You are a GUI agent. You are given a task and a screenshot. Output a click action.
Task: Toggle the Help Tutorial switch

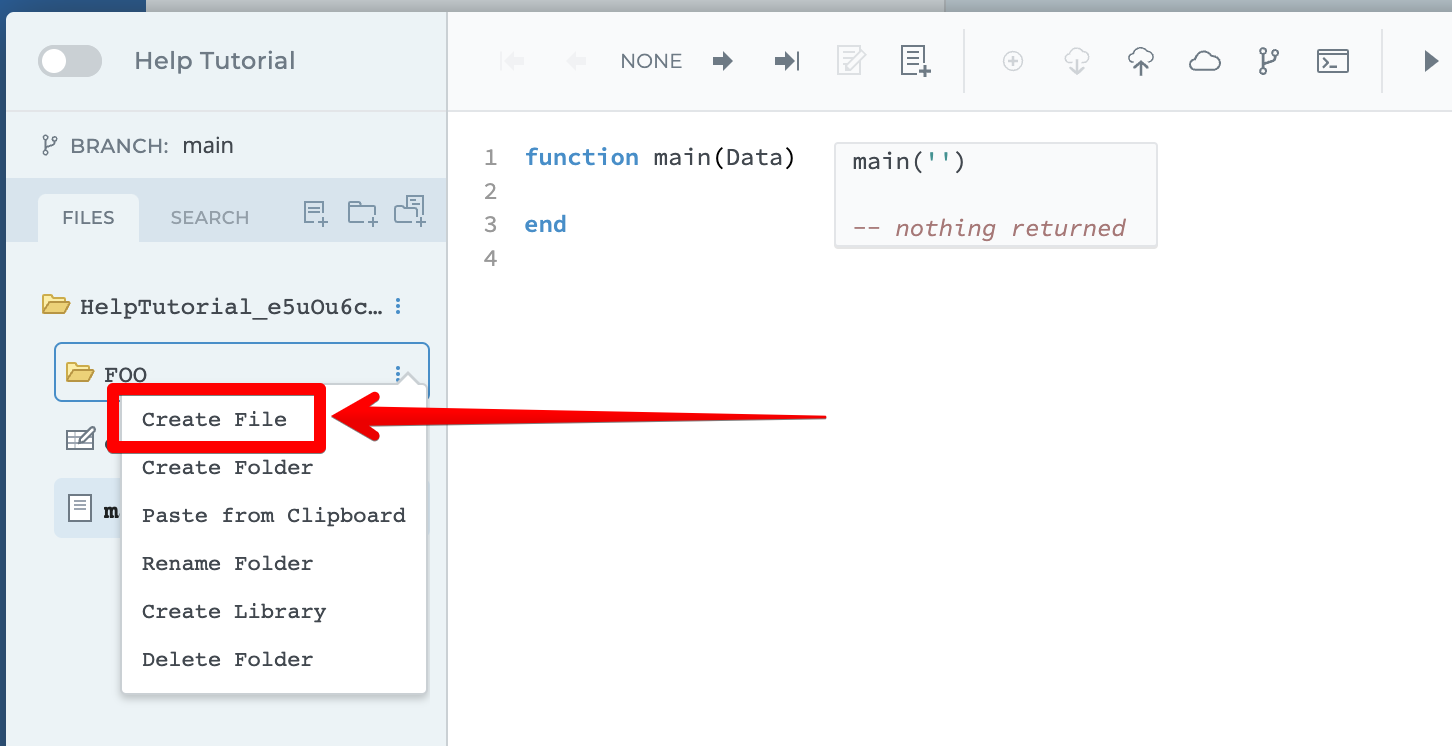coord(70,61)
